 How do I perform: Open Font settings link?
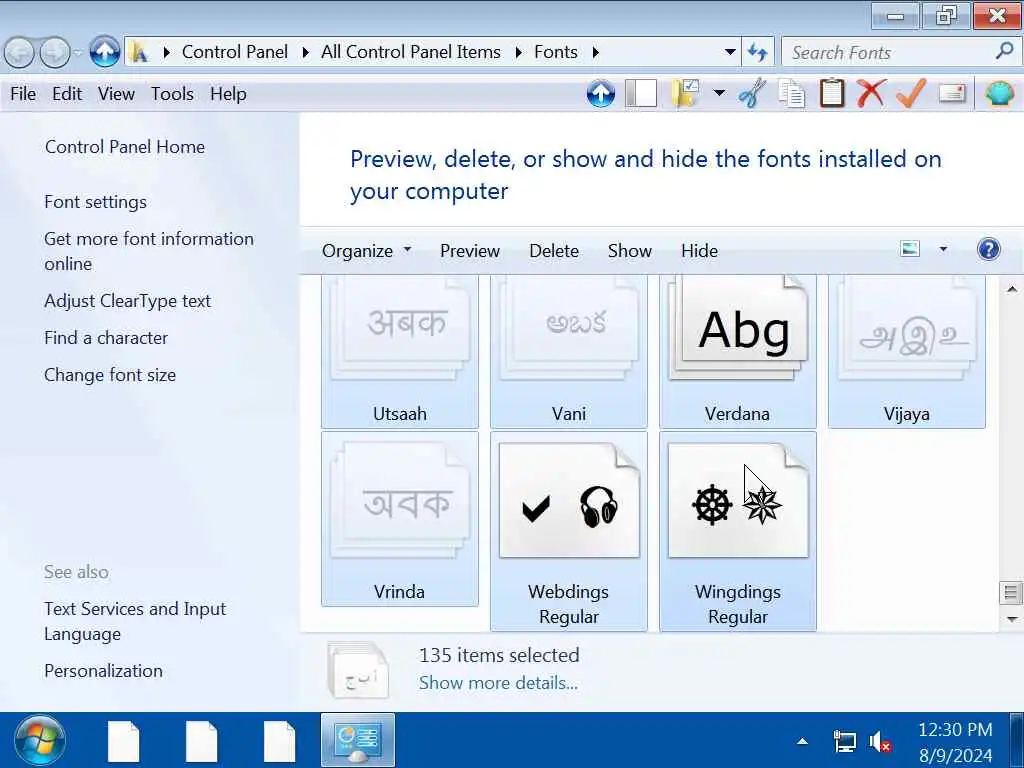(x=95, y=202)
